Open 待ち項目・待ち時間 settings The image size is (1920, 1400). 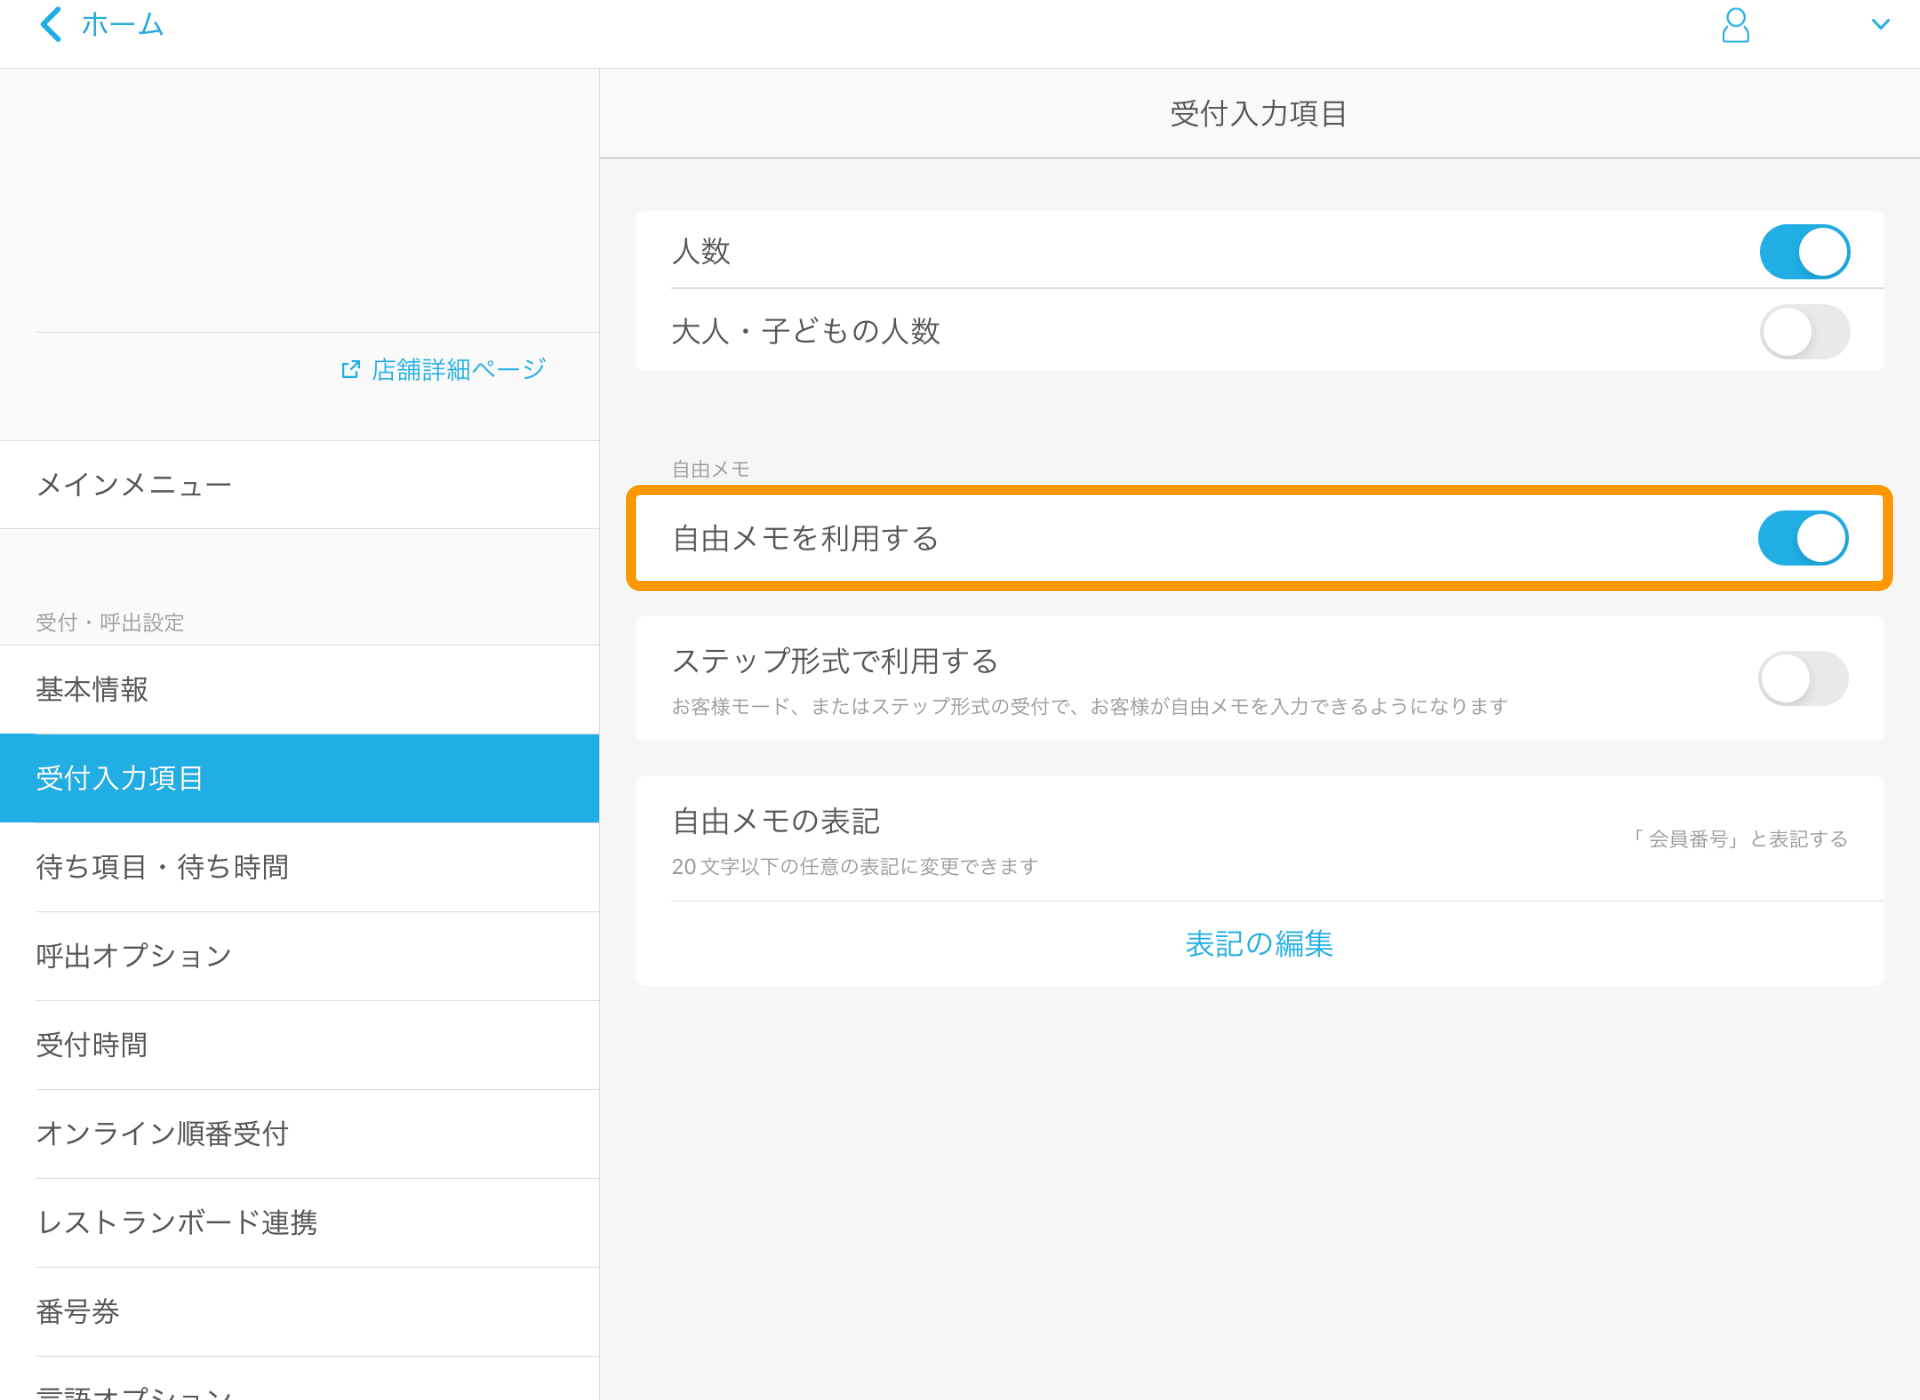[x=300, y=867]
